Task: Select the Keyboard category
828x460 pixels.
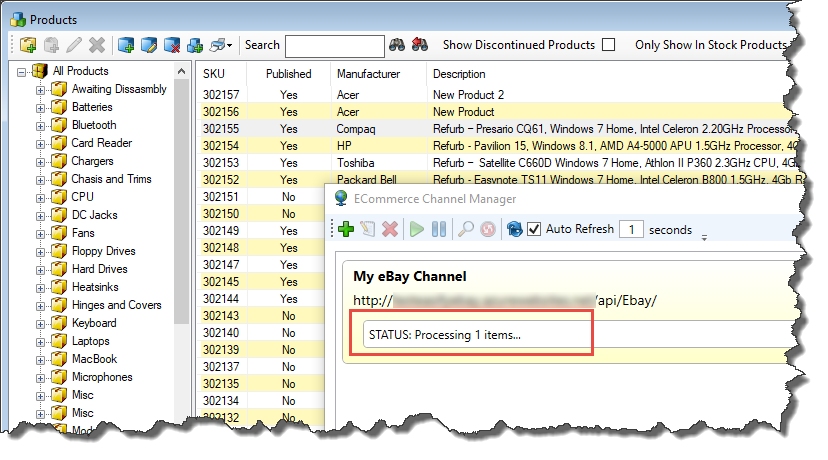Action: [93, 323]
